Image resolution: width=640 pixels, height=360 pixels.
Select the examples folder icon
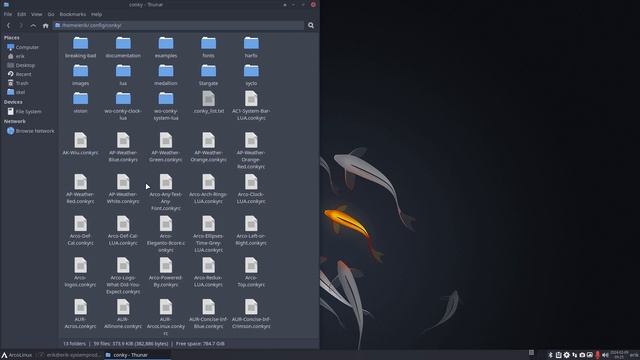(x=166, y=43)
